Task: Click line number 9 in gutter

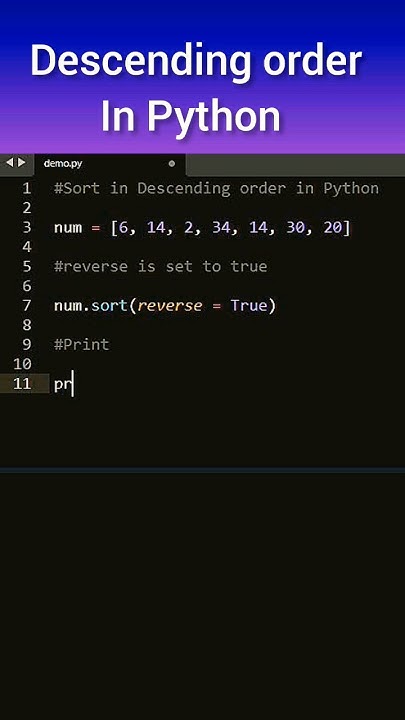Action: pyautogui.click(x=26, y=344)
